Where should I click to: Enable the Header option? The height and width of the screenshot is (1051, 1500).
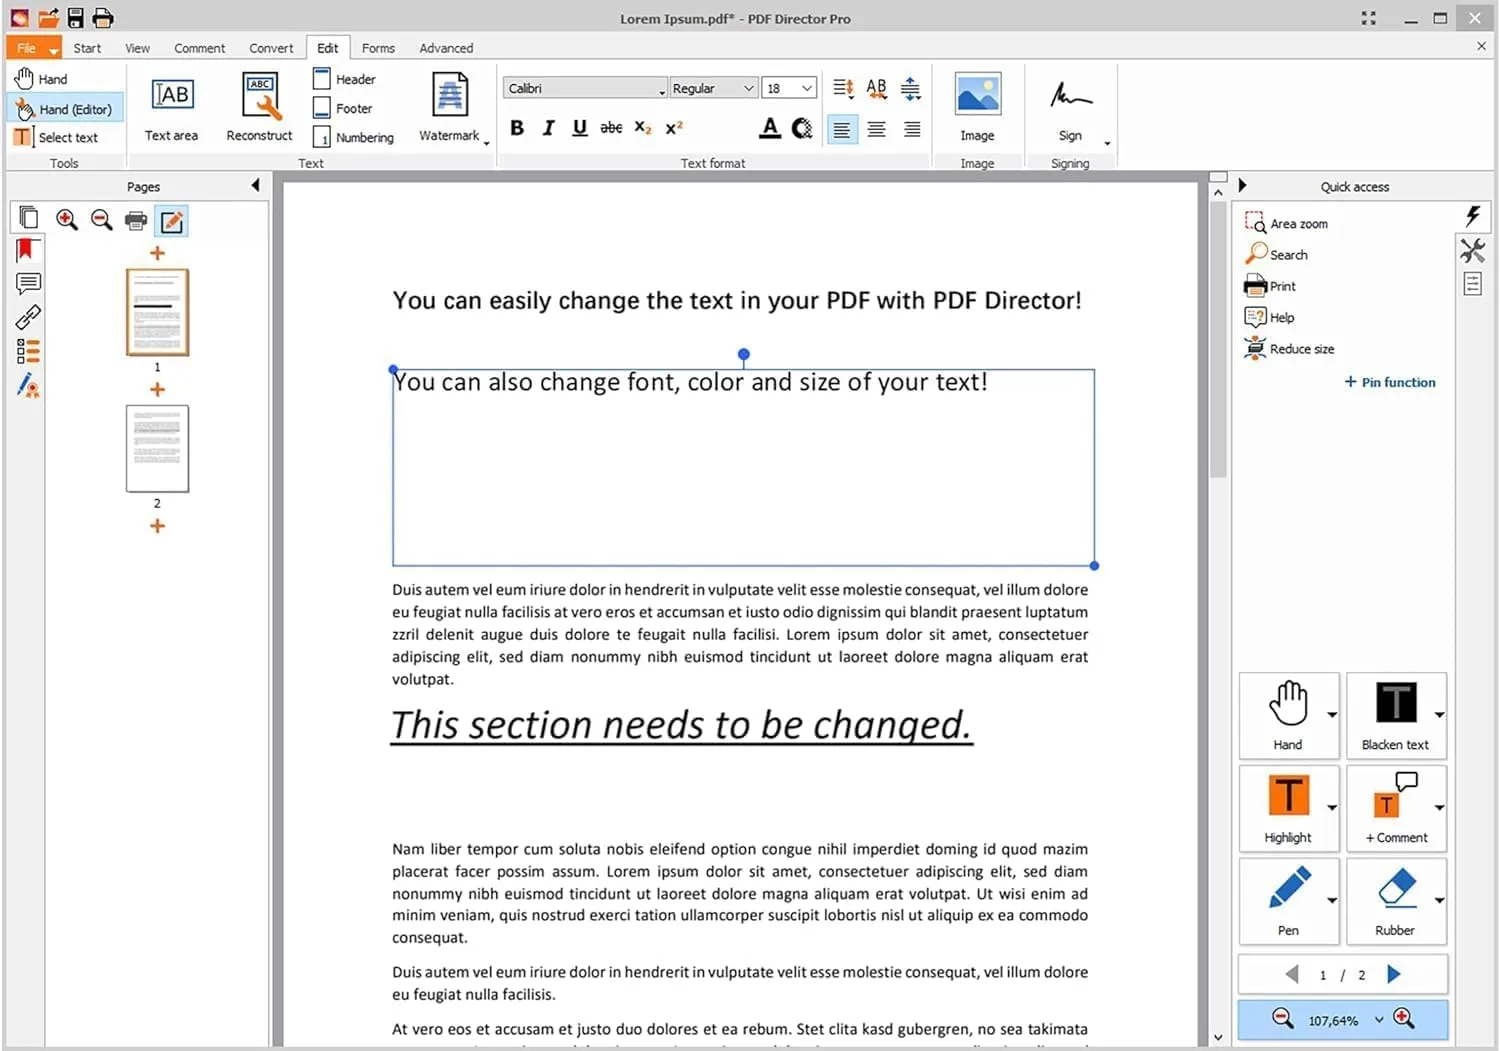click(345, 79)
